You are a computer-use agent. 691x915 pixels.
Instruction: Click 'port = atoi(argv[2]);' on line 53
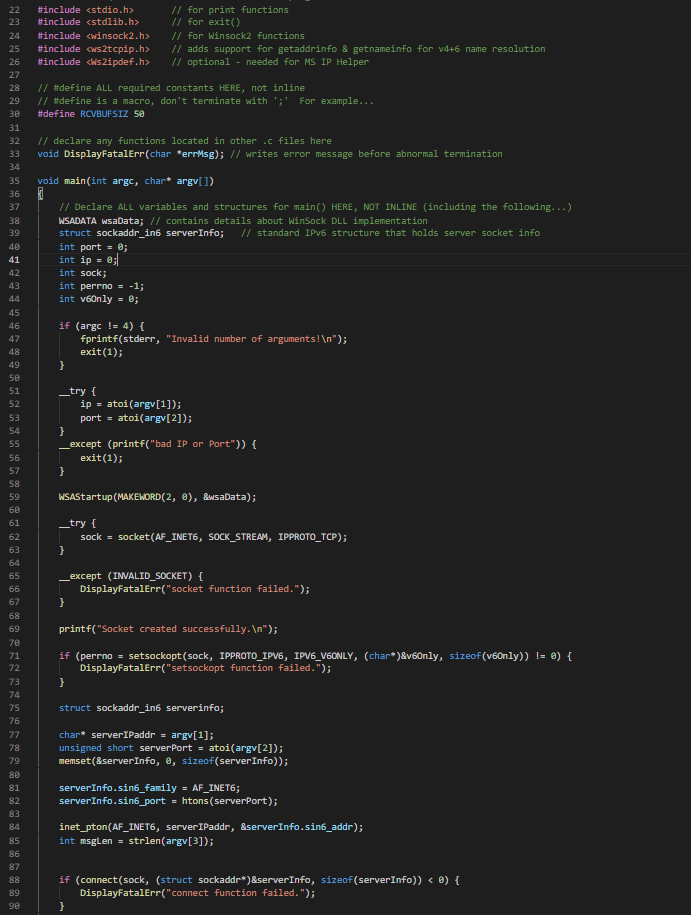tap(136, 418)
